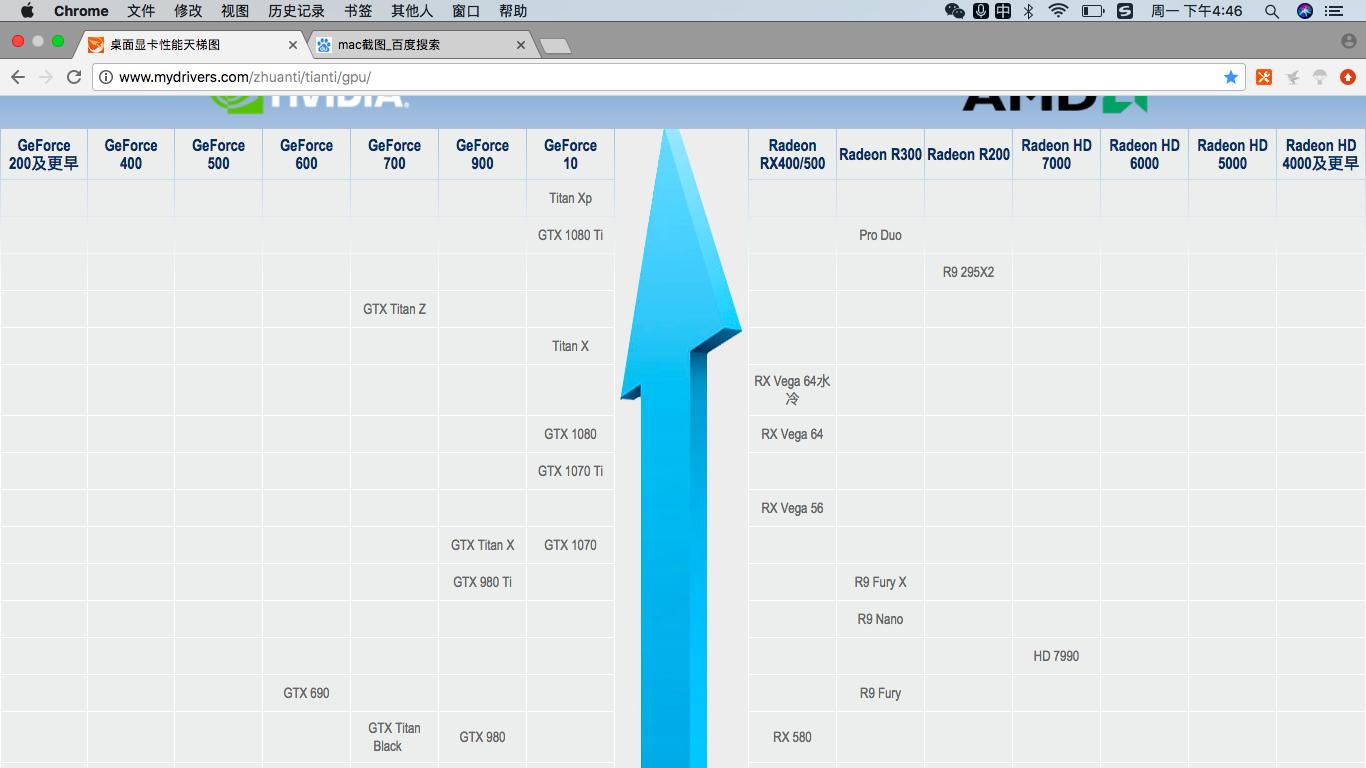Open the Apple menu
1366x768 pixels.
(27, 11)
